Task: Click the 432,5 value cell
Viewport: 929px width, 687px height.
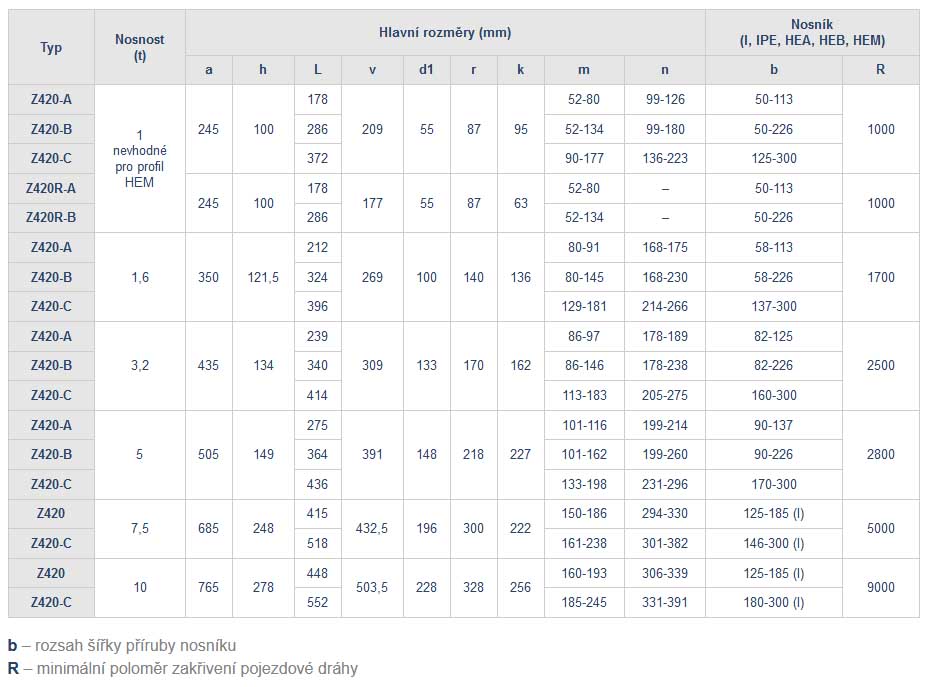Action: 372,529
